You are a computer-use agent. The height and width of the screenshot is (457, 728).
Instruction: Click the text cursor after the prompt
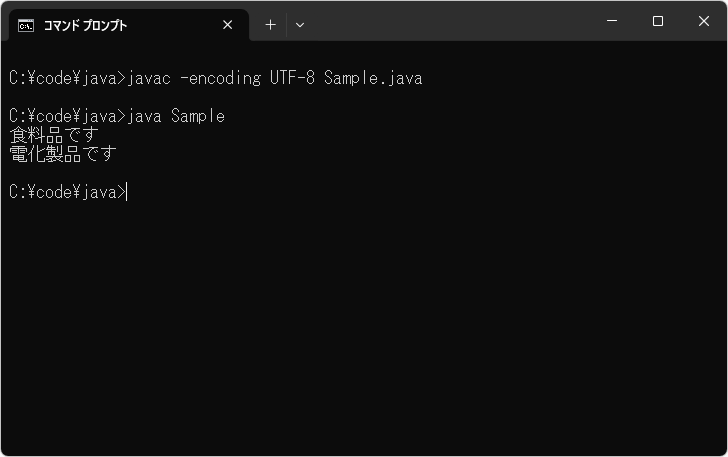[x=128, y=192]
